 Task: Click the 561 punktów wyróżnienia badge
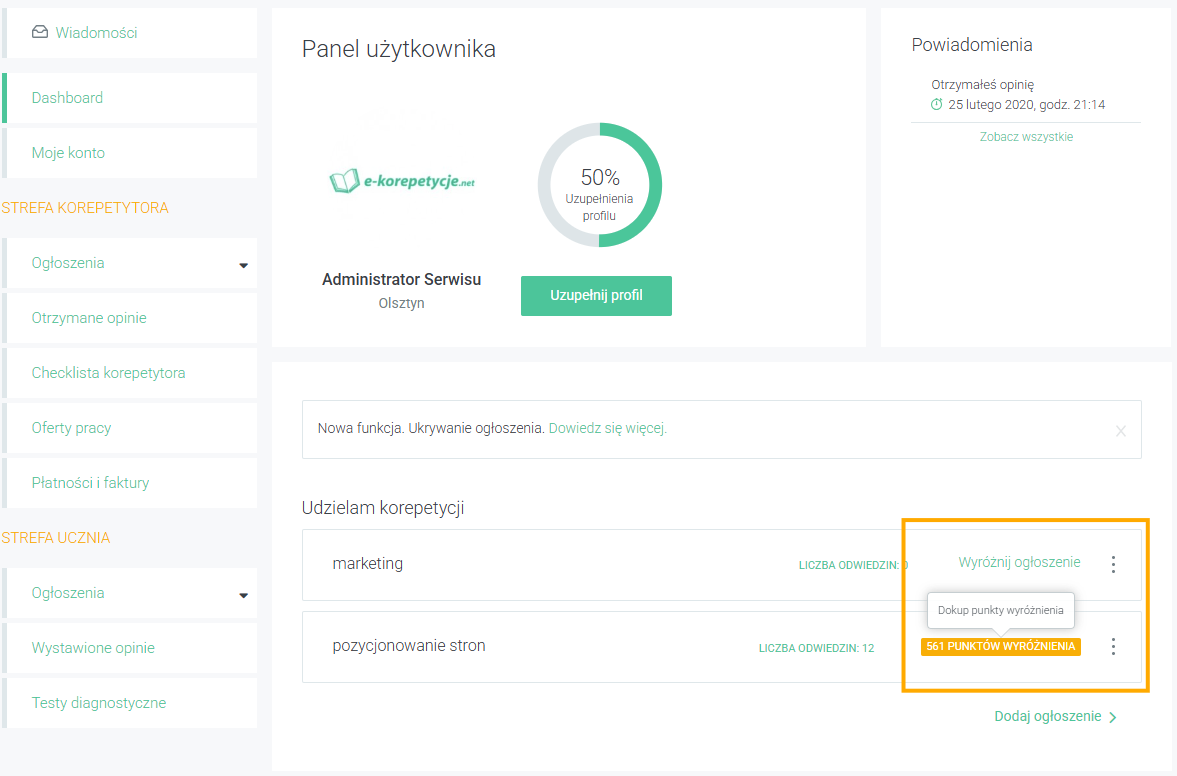[1001, 646]
